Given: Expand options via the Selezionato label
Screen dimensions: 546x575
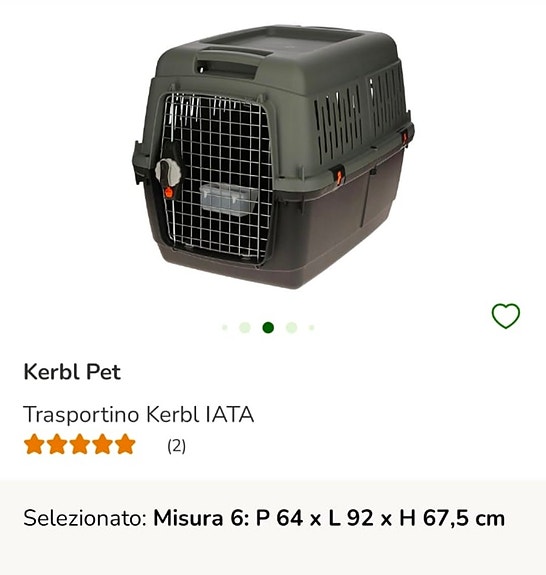Looking at the screenshot, I should [85, 518].
